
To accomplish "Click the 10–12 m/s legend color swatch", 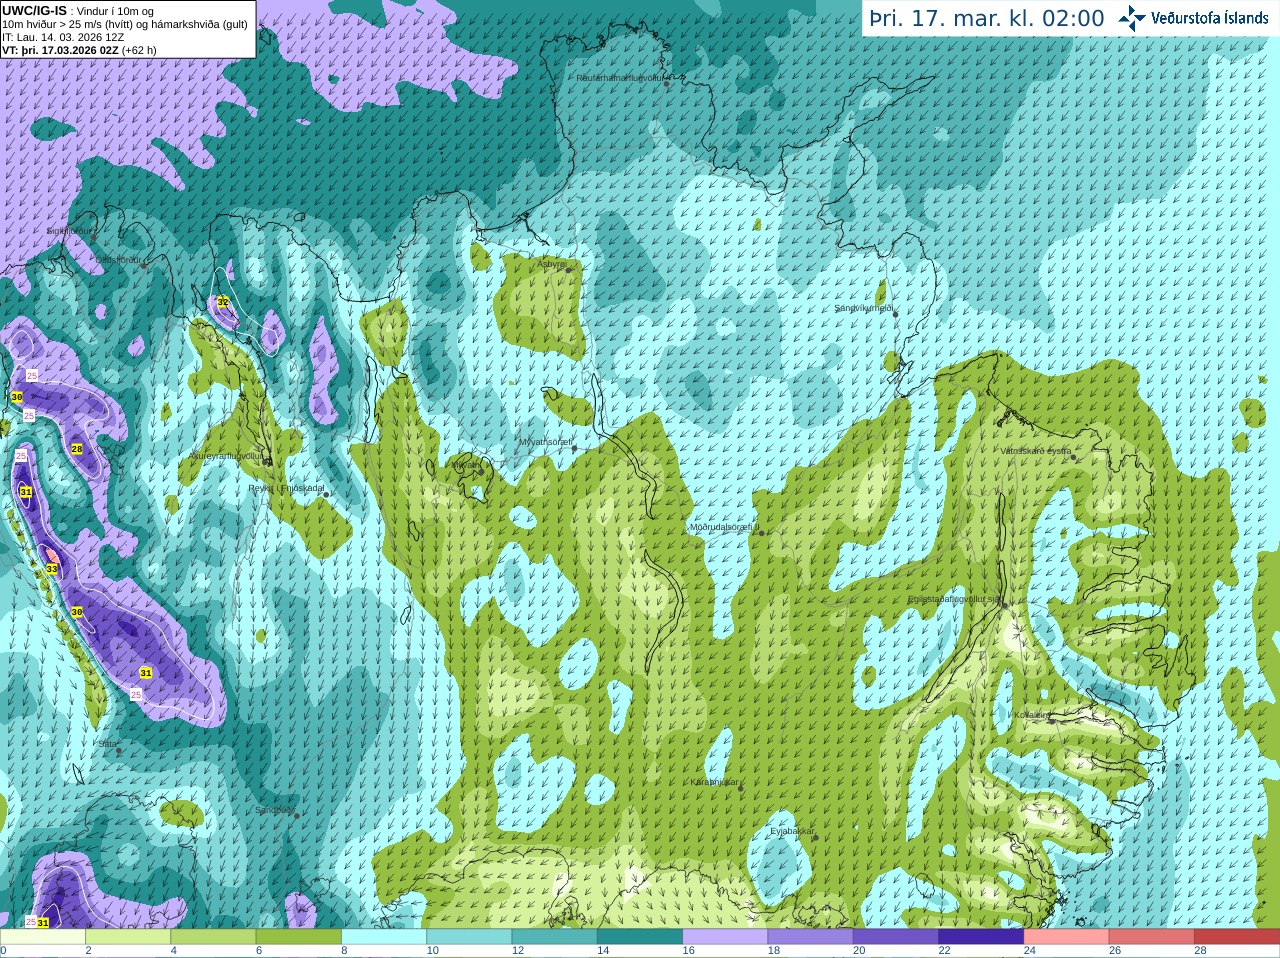I will tap(469, 937).
